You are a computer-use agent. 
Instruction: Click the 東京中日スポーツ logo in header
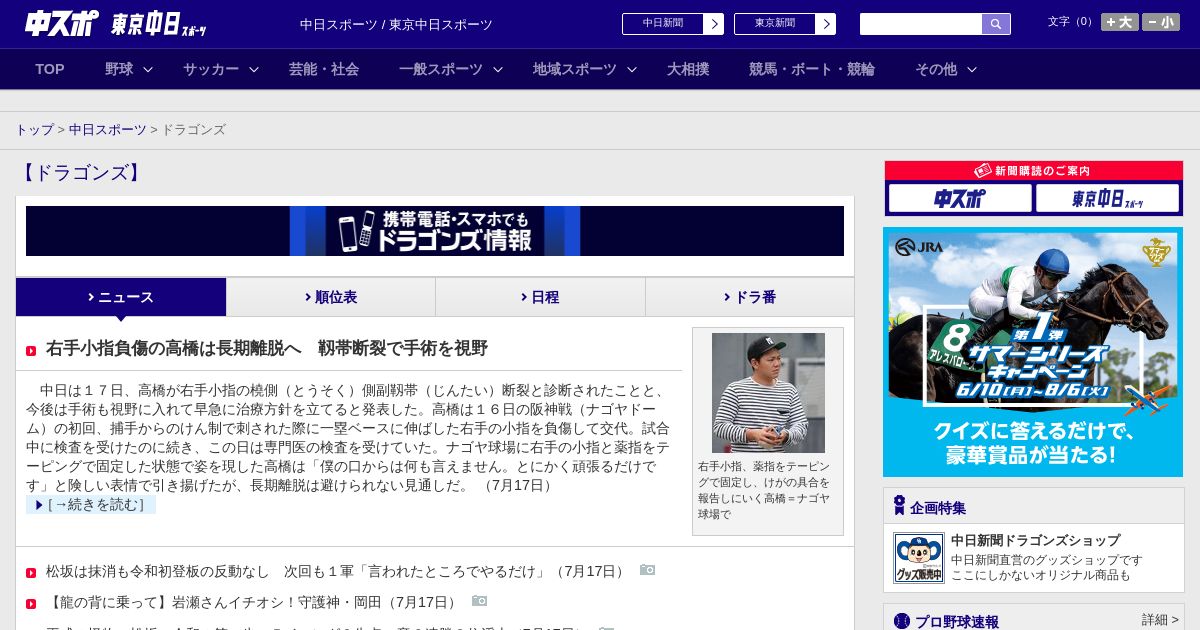(x=158, y=24)
